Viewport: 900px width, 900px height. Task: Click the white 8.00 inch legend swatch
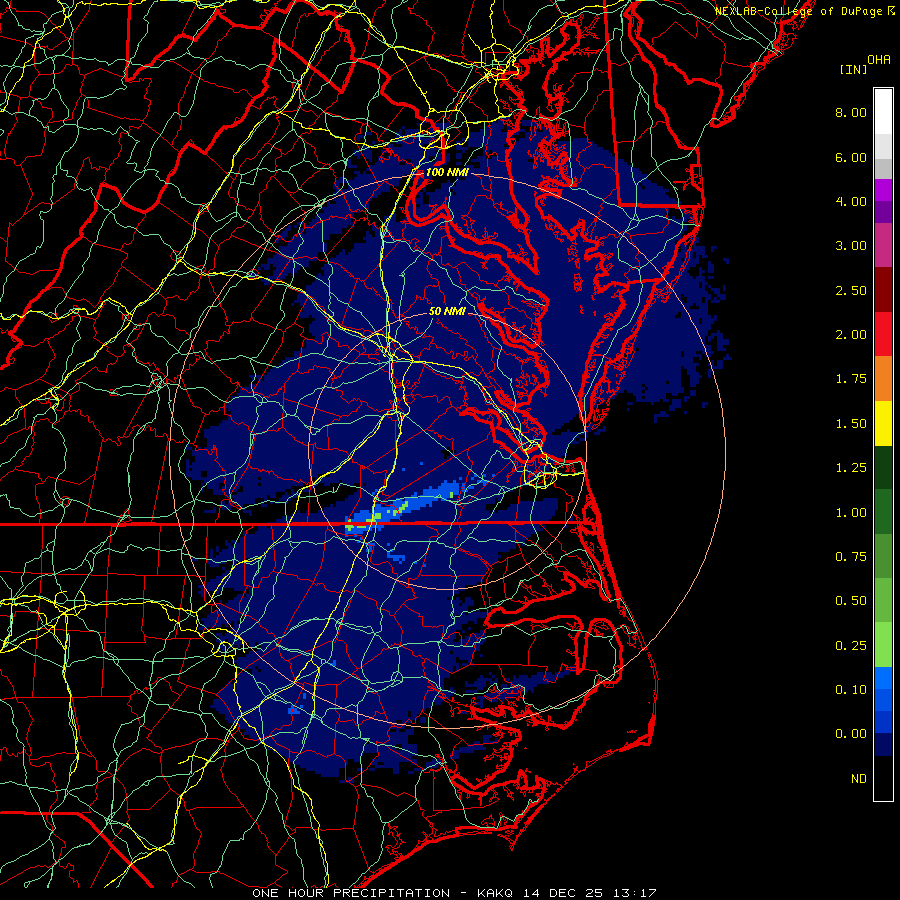pos(883,112)
